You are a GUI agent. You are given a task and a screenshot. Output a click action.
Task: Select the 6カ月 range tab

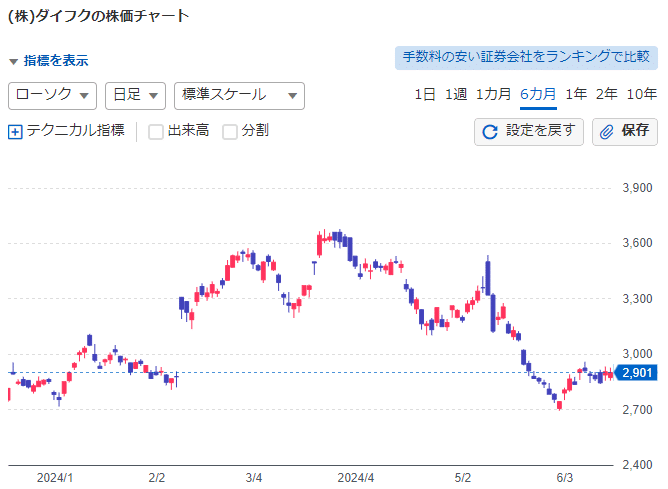538,95
